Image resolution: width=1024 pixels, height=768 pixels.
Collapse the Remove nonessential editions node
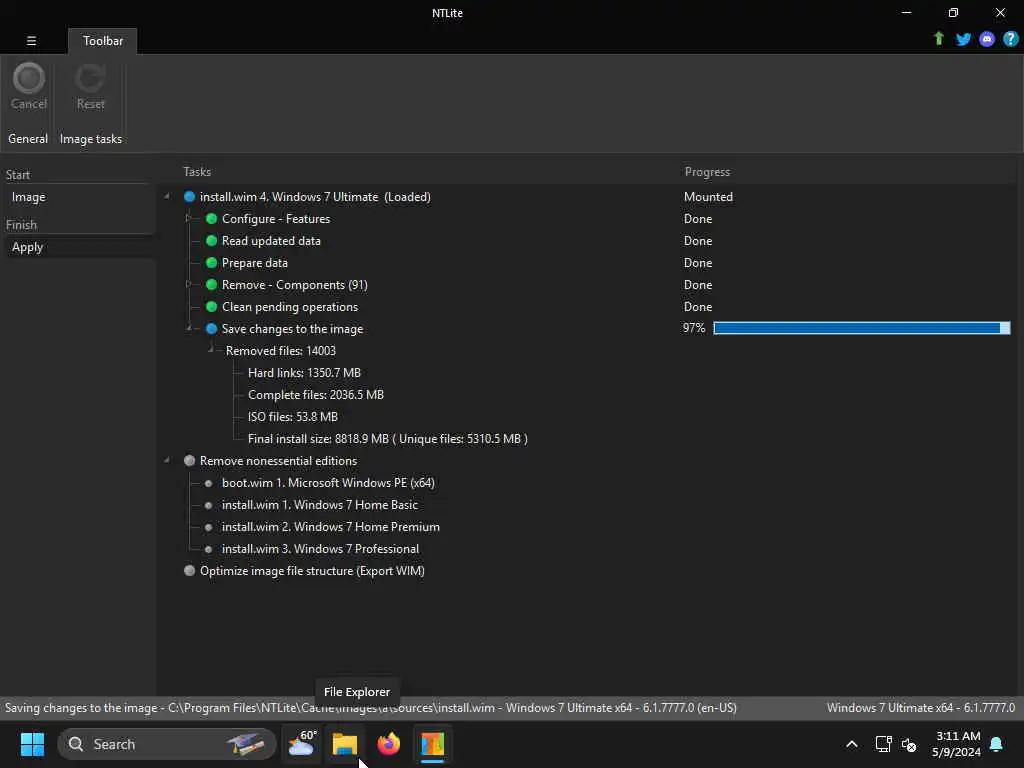pyautogui.click(x=167, y=460)
